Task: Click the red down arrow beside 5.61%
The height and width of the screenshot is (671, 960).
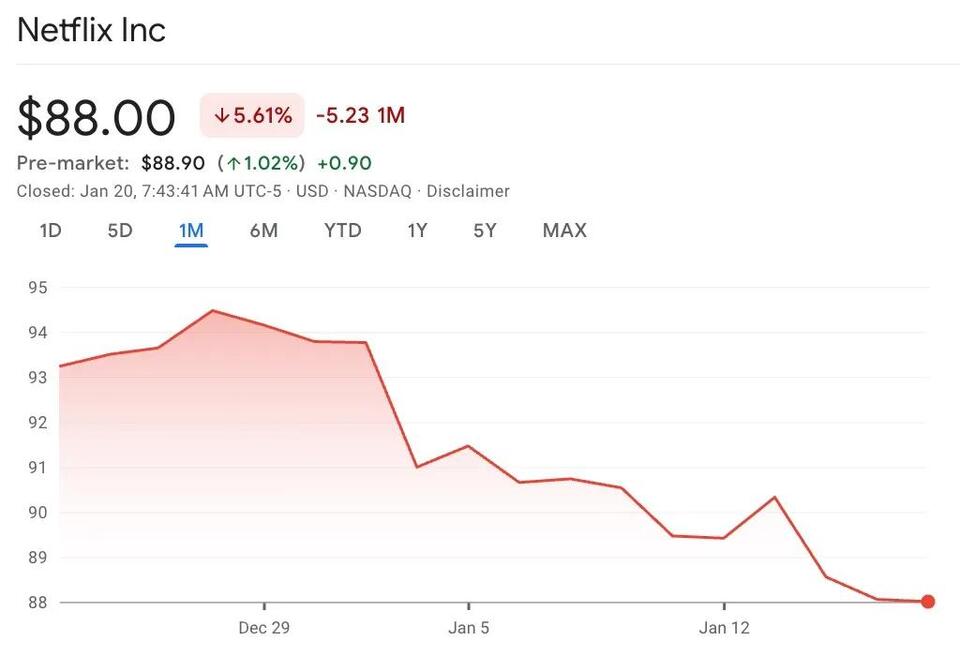Action: tap(220, 116)
